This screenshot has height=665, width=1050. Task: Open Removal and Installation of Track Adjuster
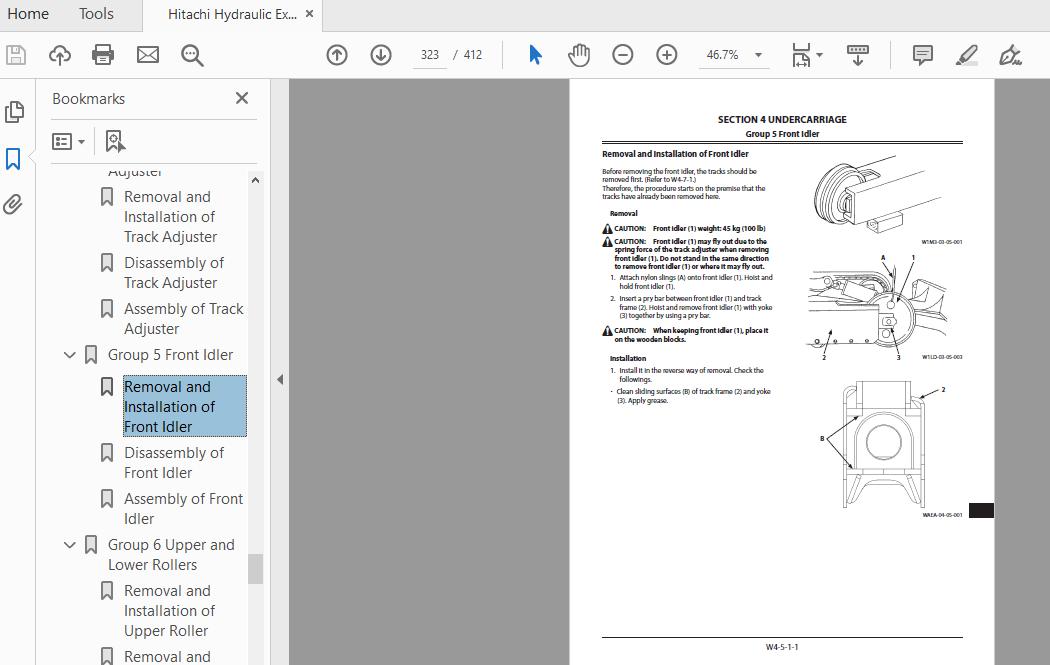[x=171, y=217]
